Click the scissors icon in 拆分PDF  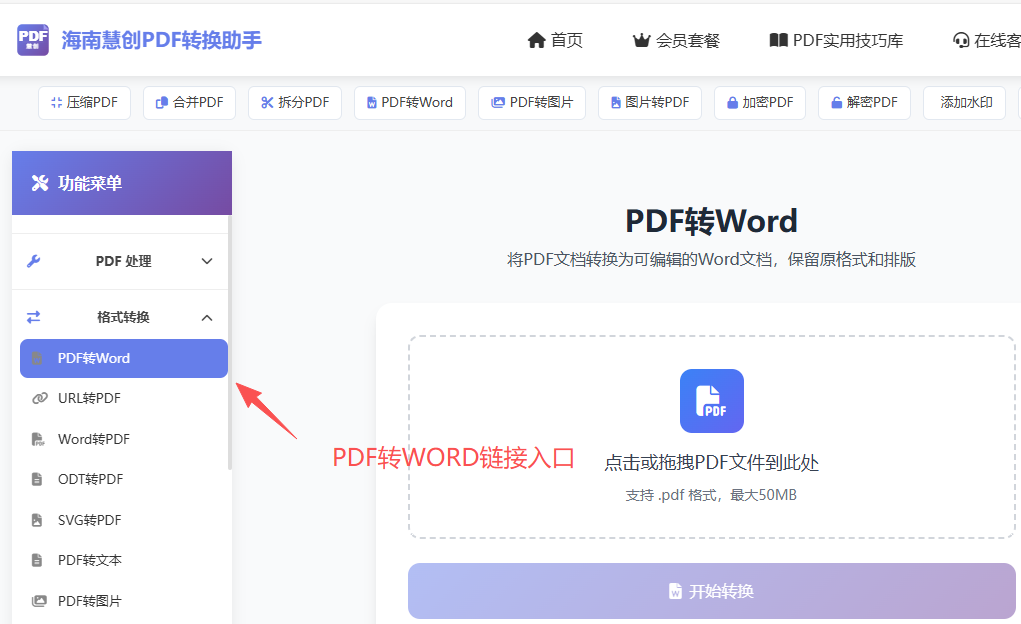click(x=267, y=102)
